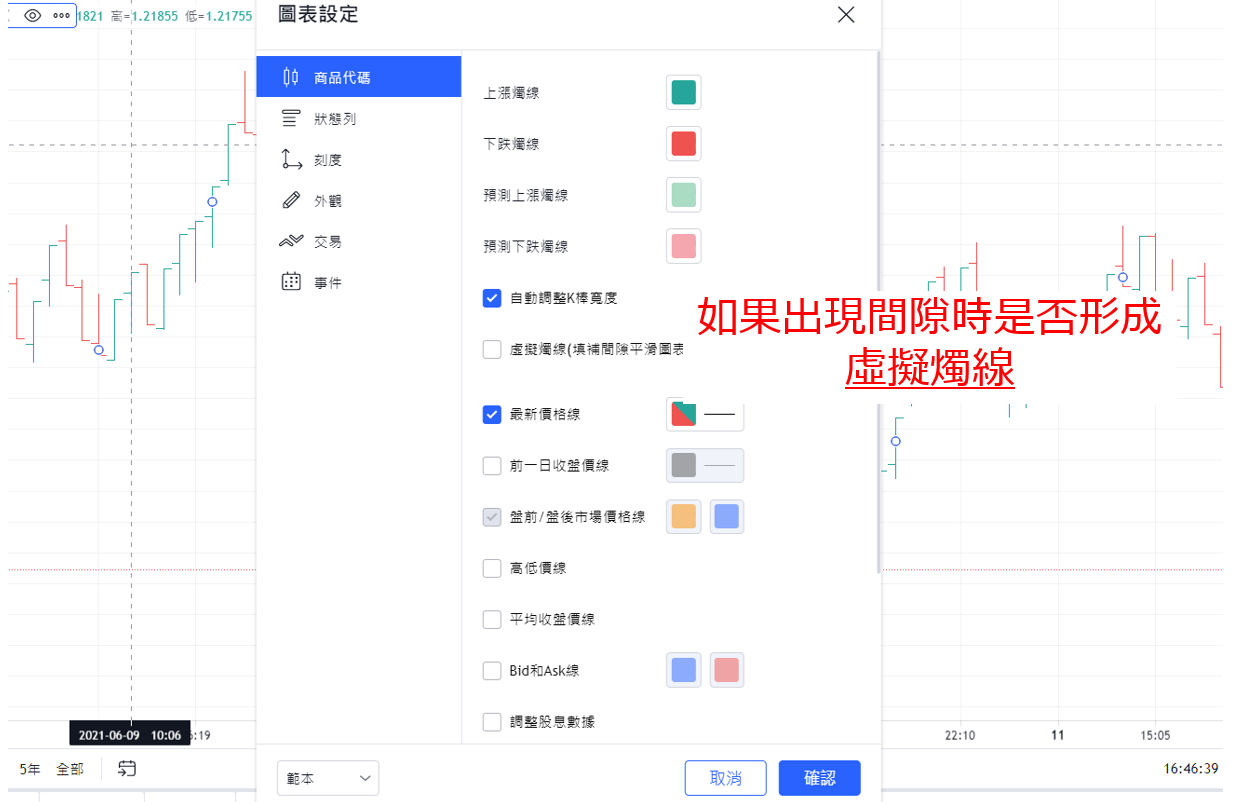Pick orange pre-market price line color
Screen dimensions: 1243x802
point(684,517)
